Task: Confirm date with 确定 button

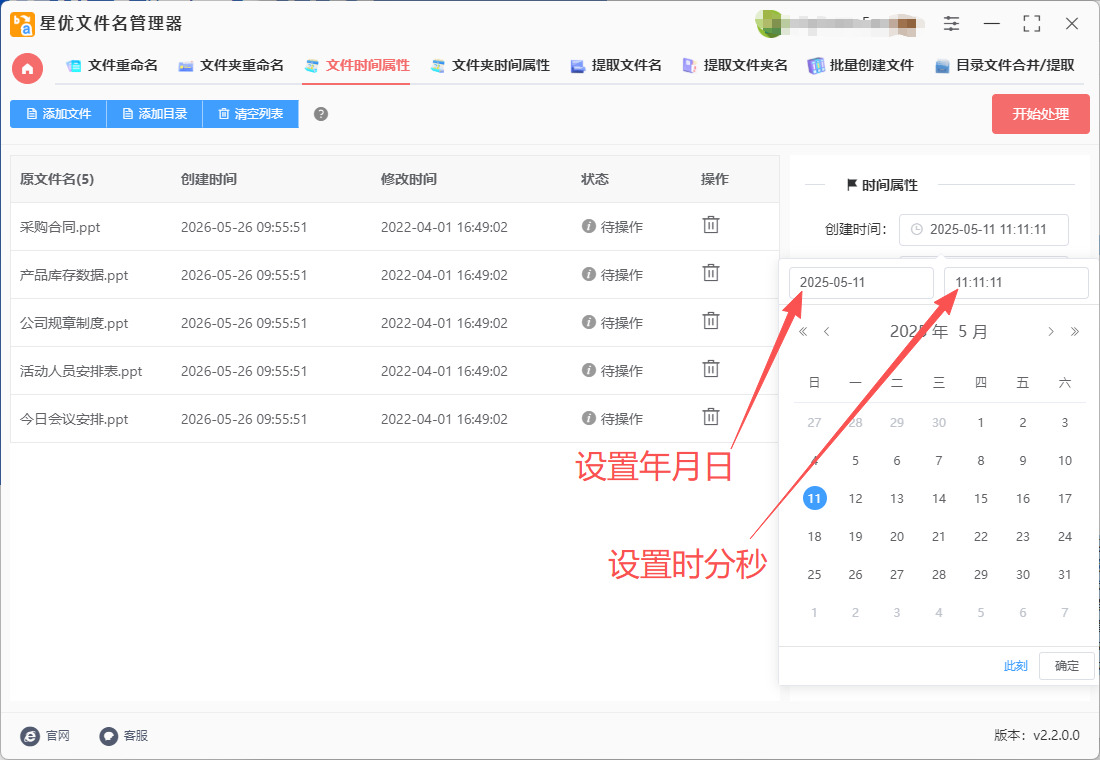Action: (1066, 666)
